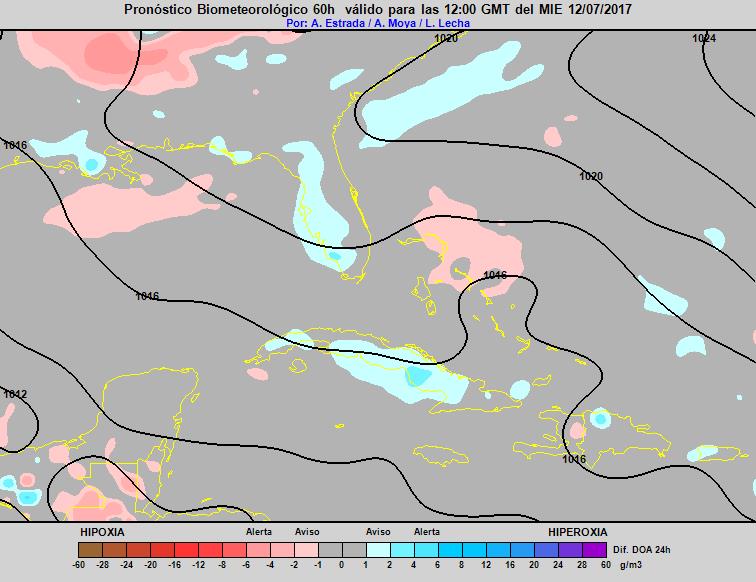Select the palest pink swatch between -2 and -1
Image resolution: width=756 pixels, height=582 pixels.
tap(306, 550)
